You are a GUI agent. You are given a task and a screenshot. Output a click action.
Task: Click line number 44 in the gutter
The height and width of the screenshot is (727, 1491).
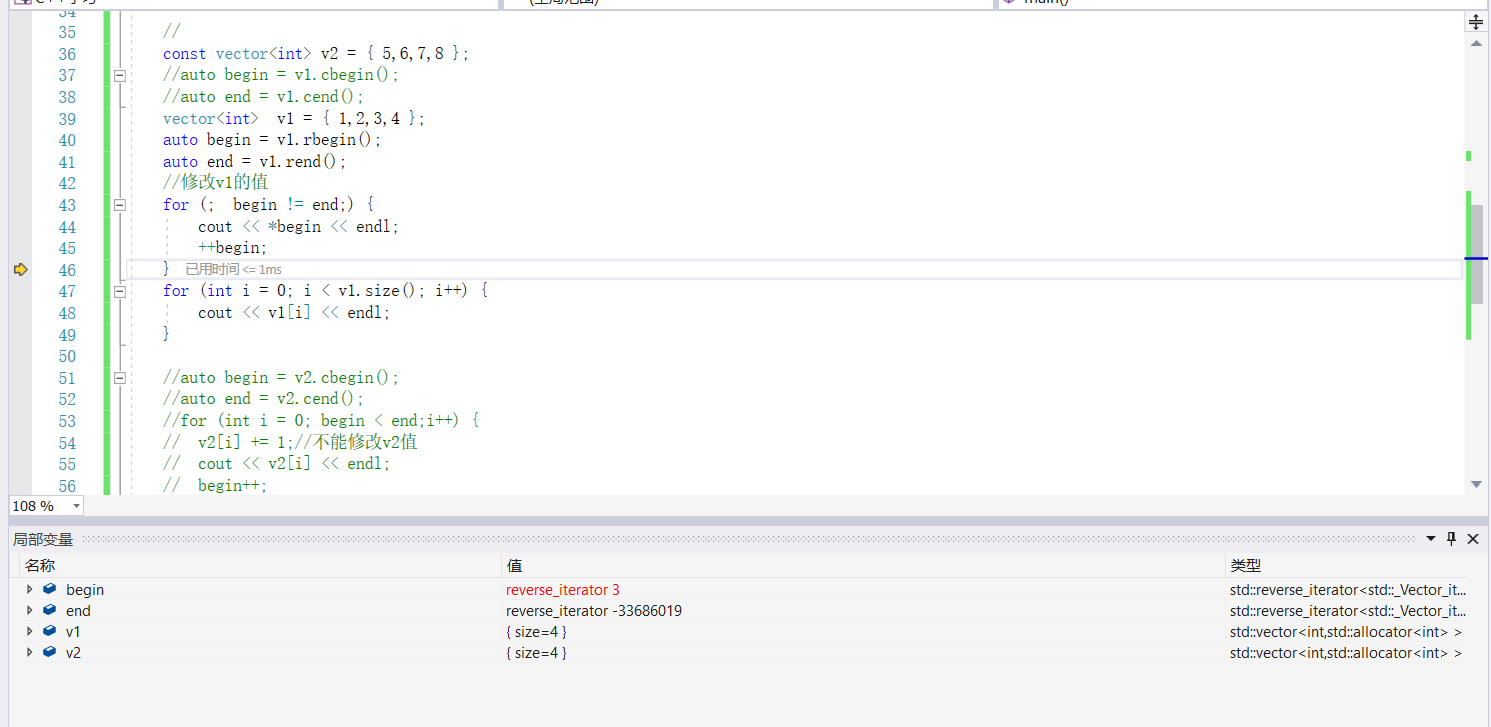67,227
